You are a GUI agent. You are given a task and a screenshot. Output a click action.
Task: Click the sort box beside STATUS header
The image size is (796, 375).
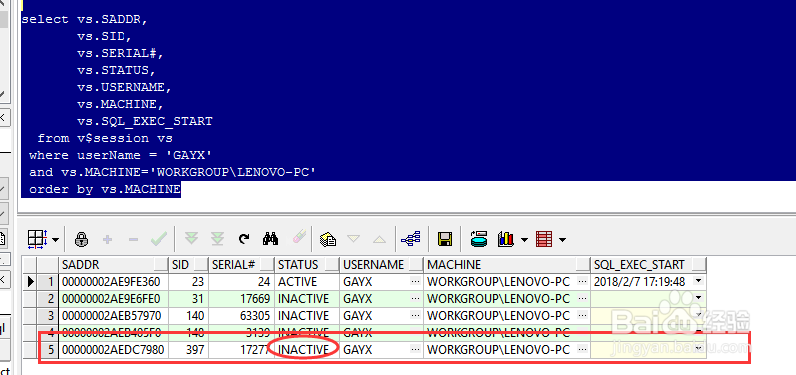tap(332, 264)
